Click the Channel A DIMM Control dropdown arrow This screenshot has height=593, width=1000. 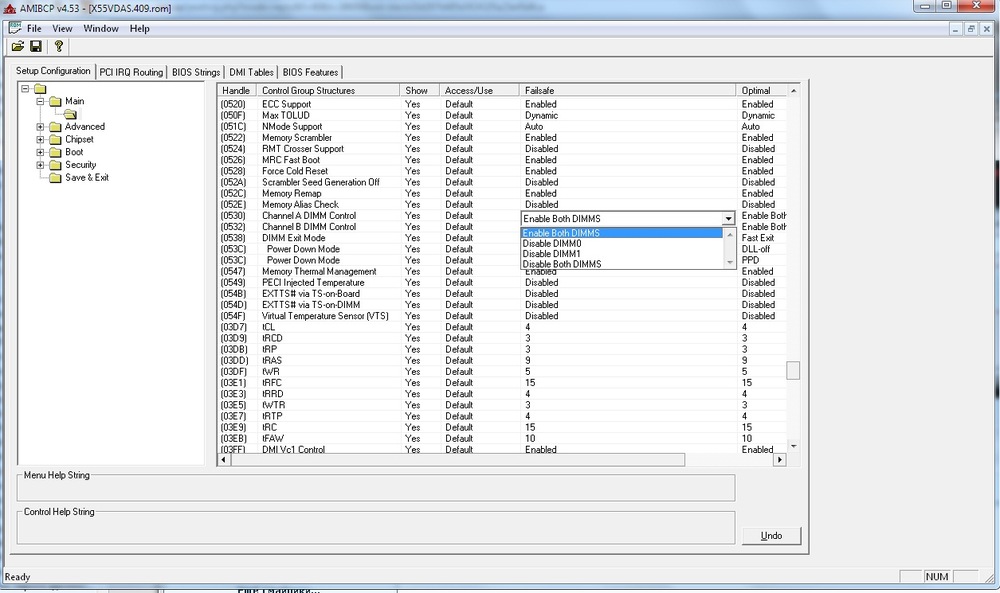point(727,218)
